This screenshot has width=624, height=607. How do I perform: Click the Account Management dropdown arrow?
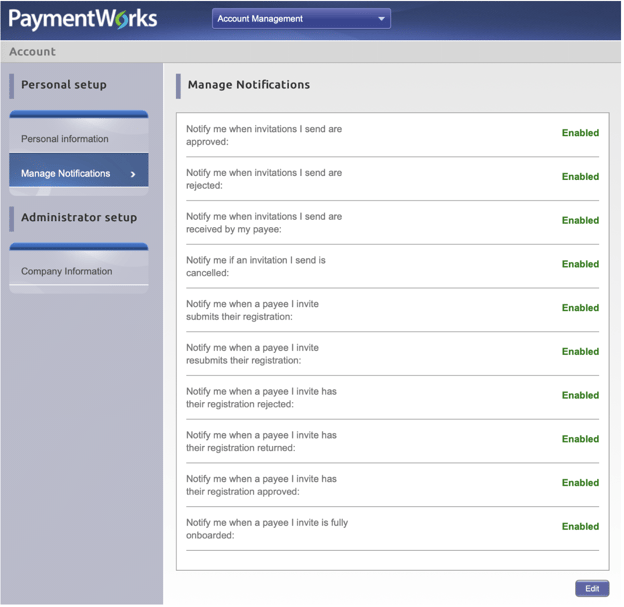pos(382,19)
